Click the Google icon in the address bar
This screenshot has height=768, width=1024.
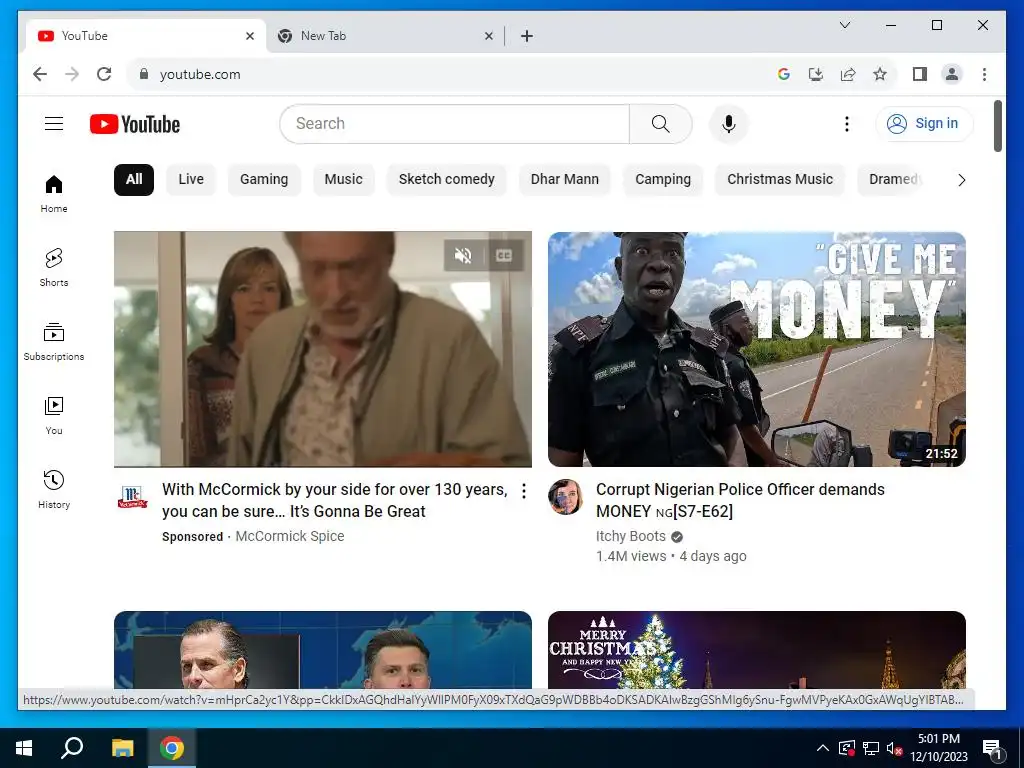[784, 74]
